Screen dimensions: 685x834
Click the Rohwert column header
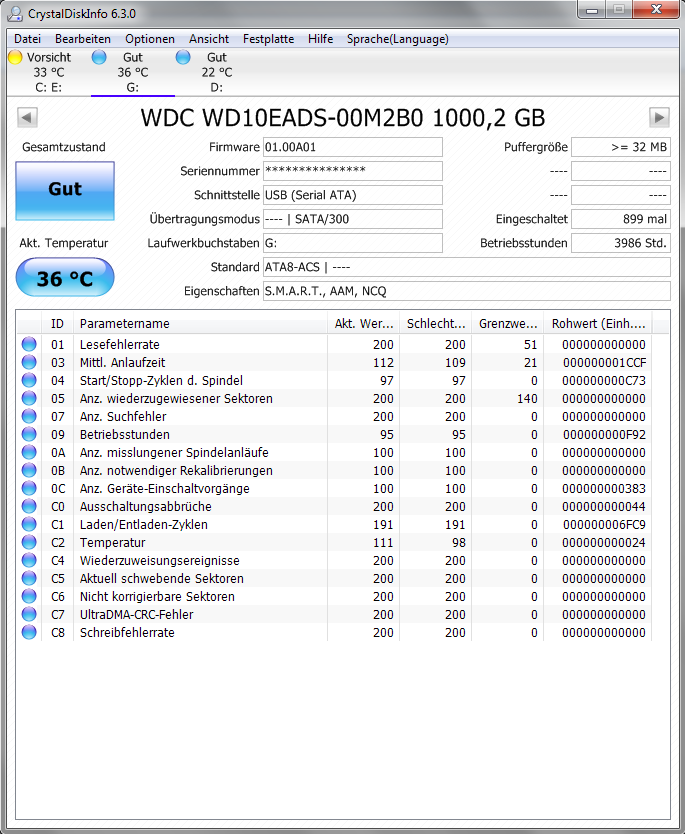pos(598,323)
